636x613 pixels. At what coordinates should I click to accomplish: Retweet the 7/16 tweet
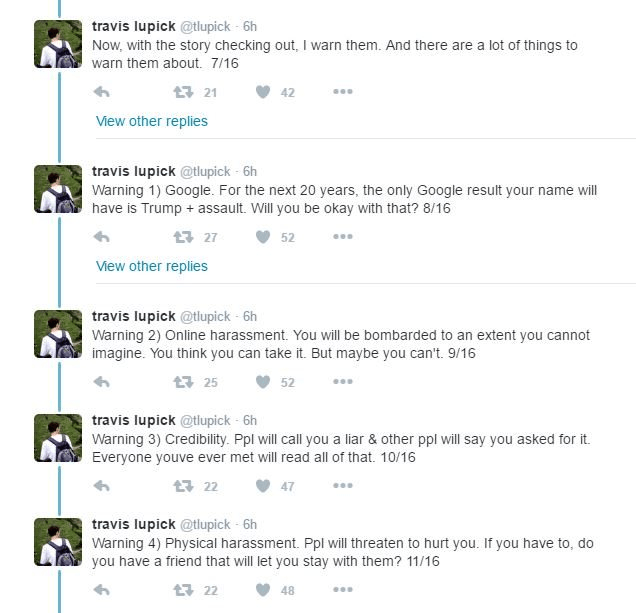click(183, 92)
